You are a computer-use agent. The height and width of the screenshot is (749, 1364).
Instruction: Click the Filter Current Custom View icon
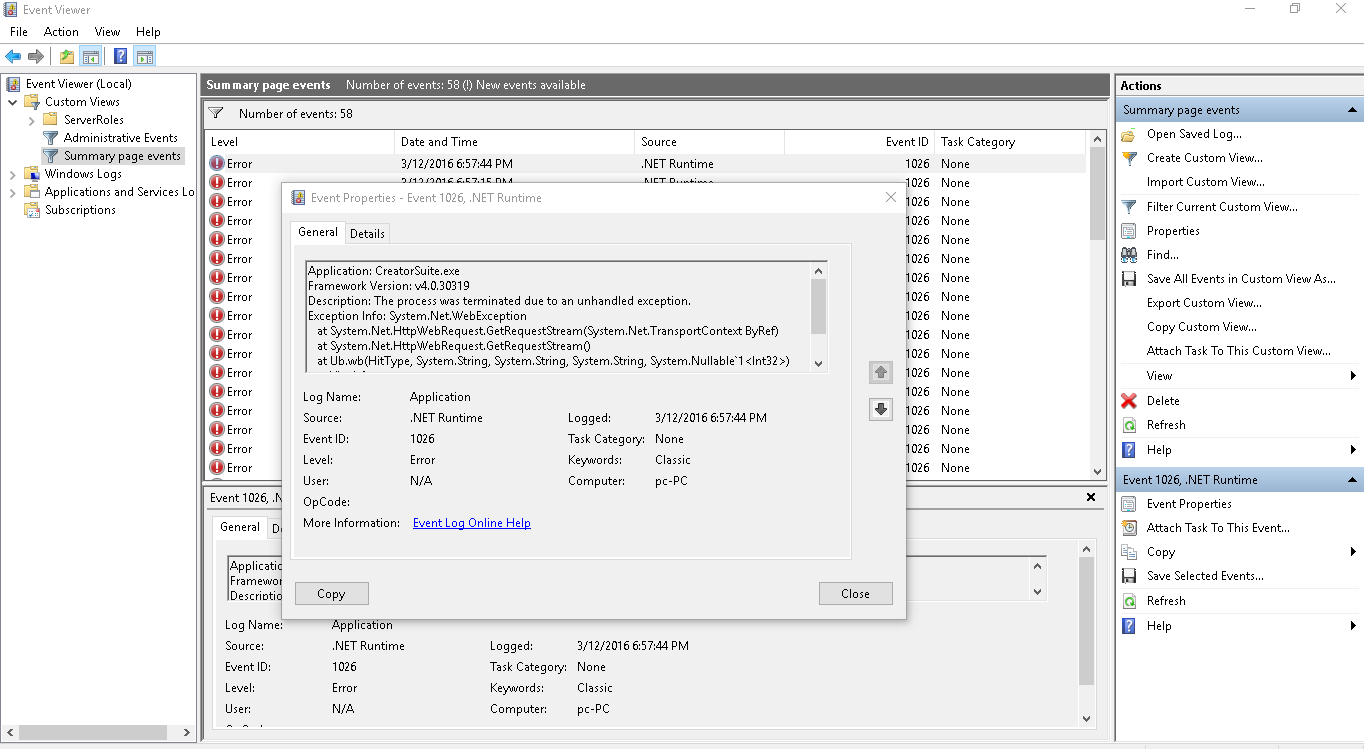click(x=1129, y=207)
